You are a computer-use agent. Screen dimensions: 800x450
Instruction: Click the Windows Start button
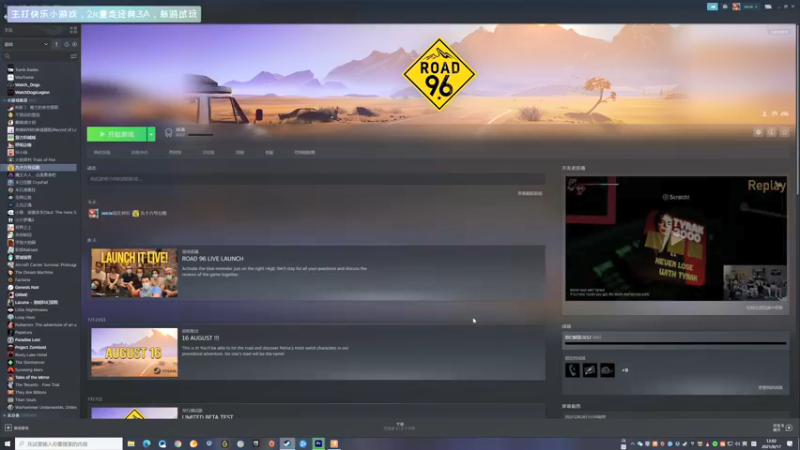(x=7, y=444)
